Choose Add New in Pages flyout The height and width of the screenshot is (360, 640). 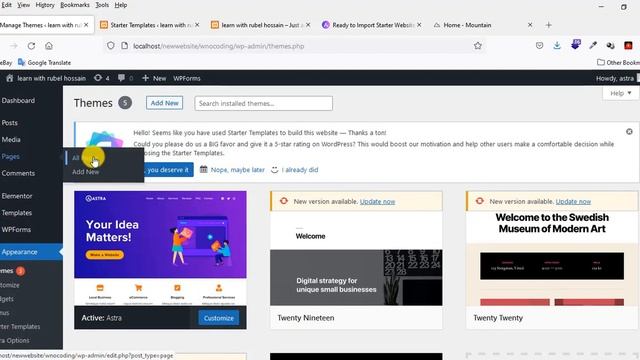tap(85, 172)
